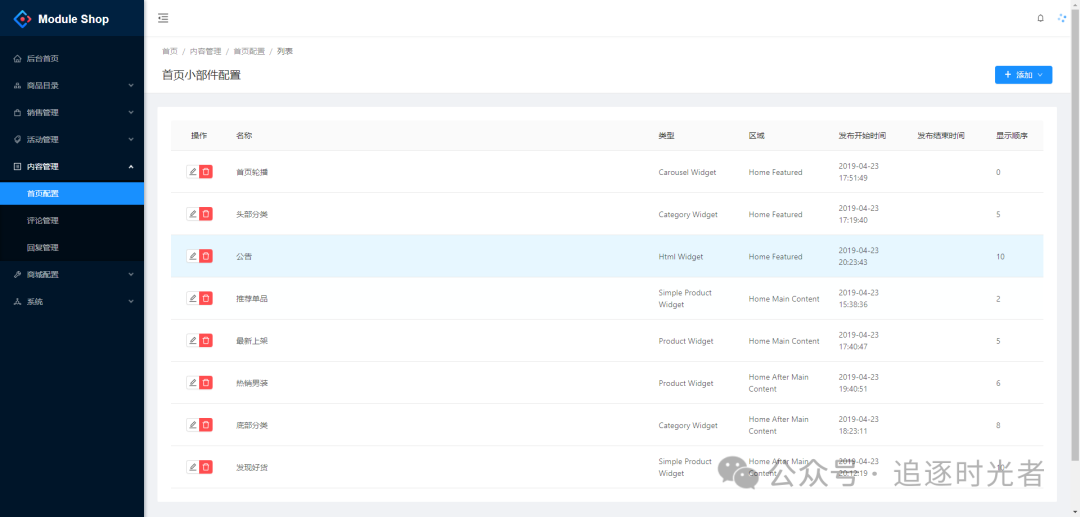1080x517 pixels.
Task: Delete the 发现好货 widget row
Action: pyautogui.click(x=206, y=467)
